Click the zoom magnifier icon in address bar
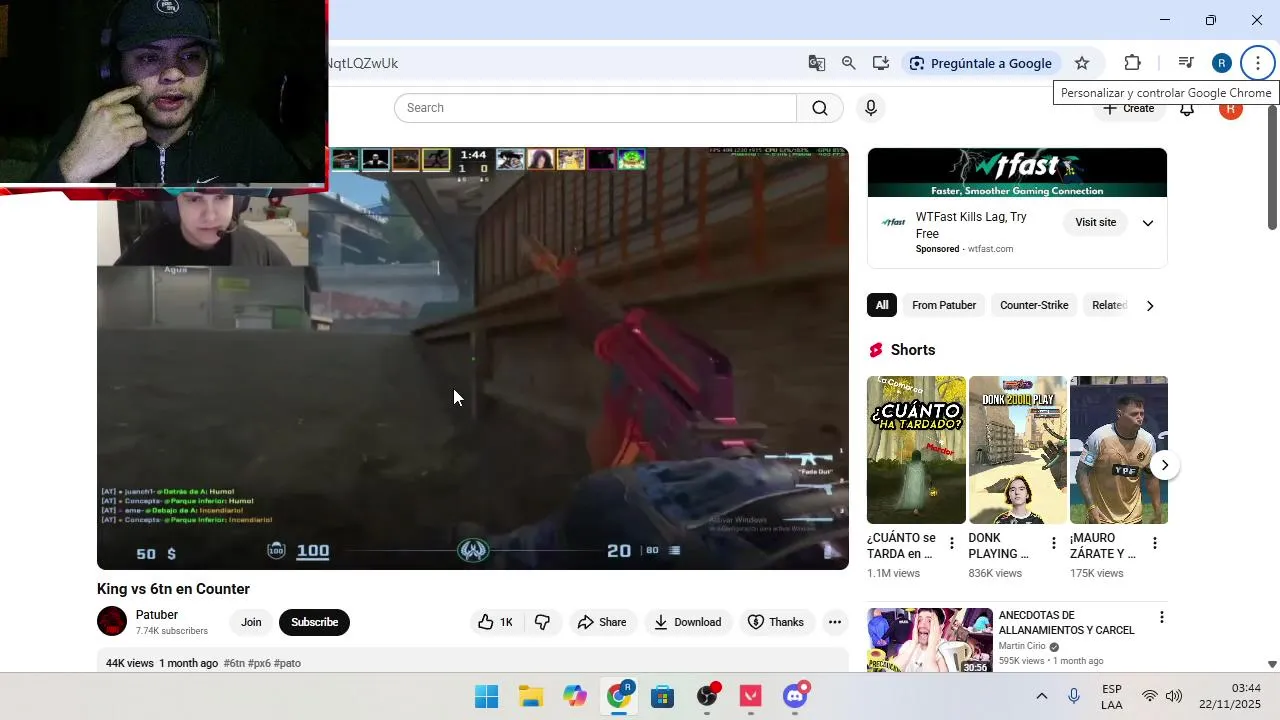 [849, 63]
